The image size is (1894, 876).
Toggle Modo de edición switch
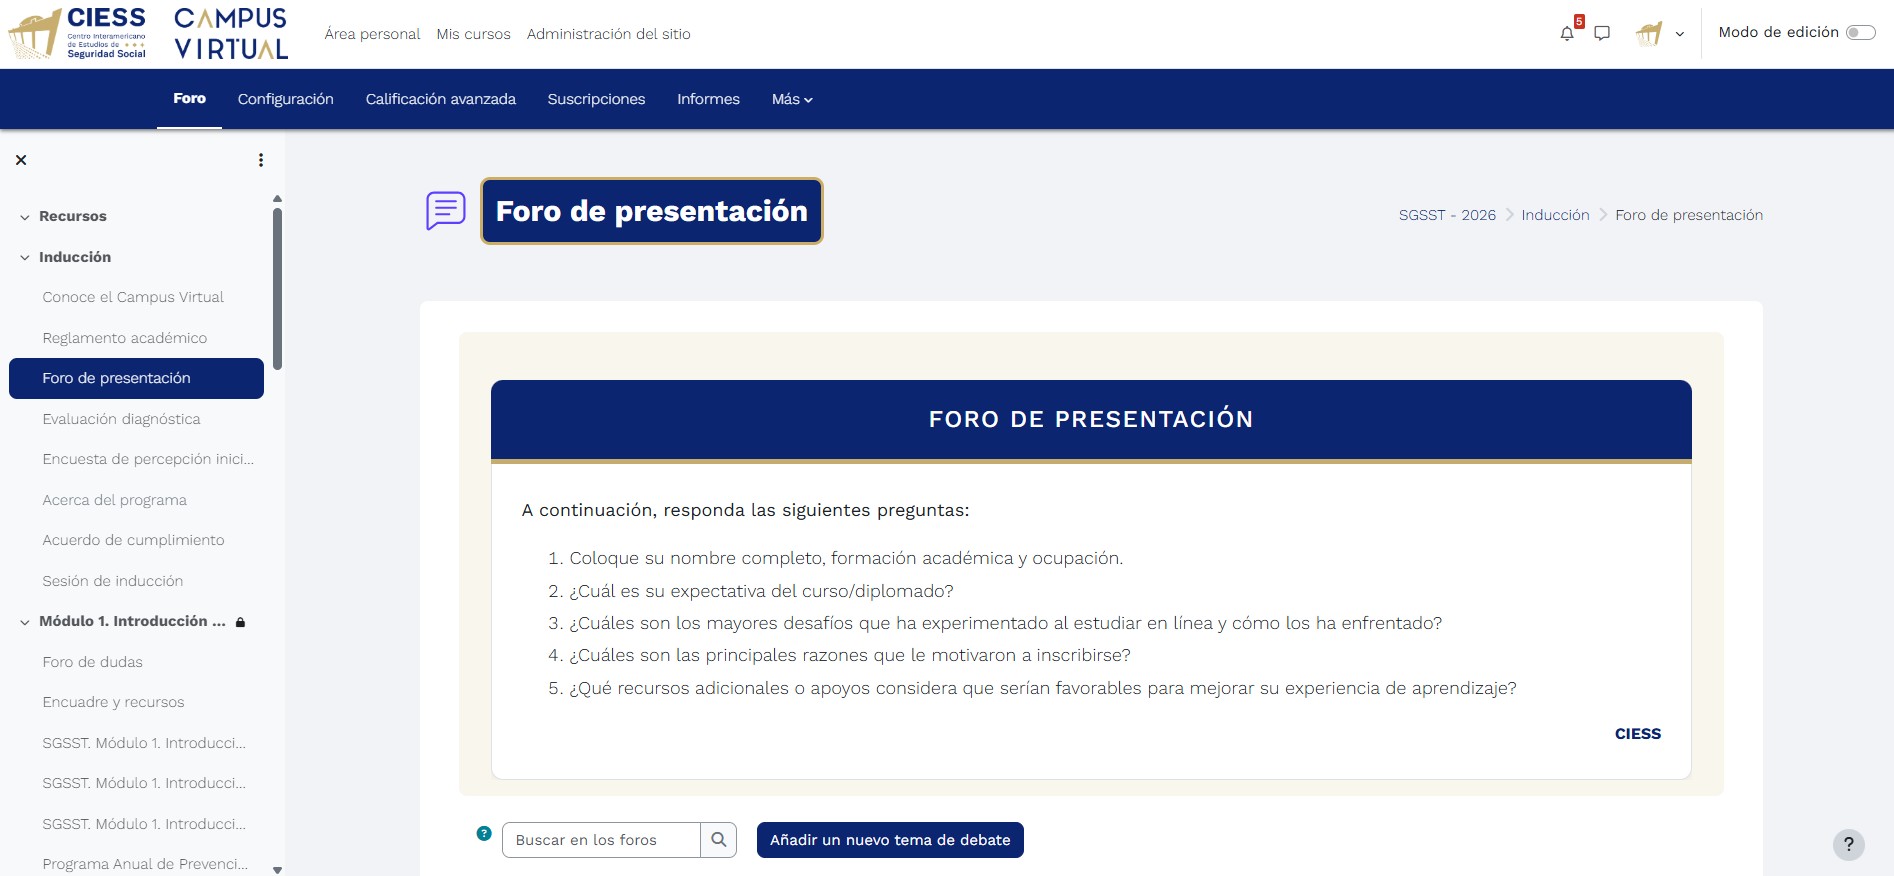pos(1860,33)
